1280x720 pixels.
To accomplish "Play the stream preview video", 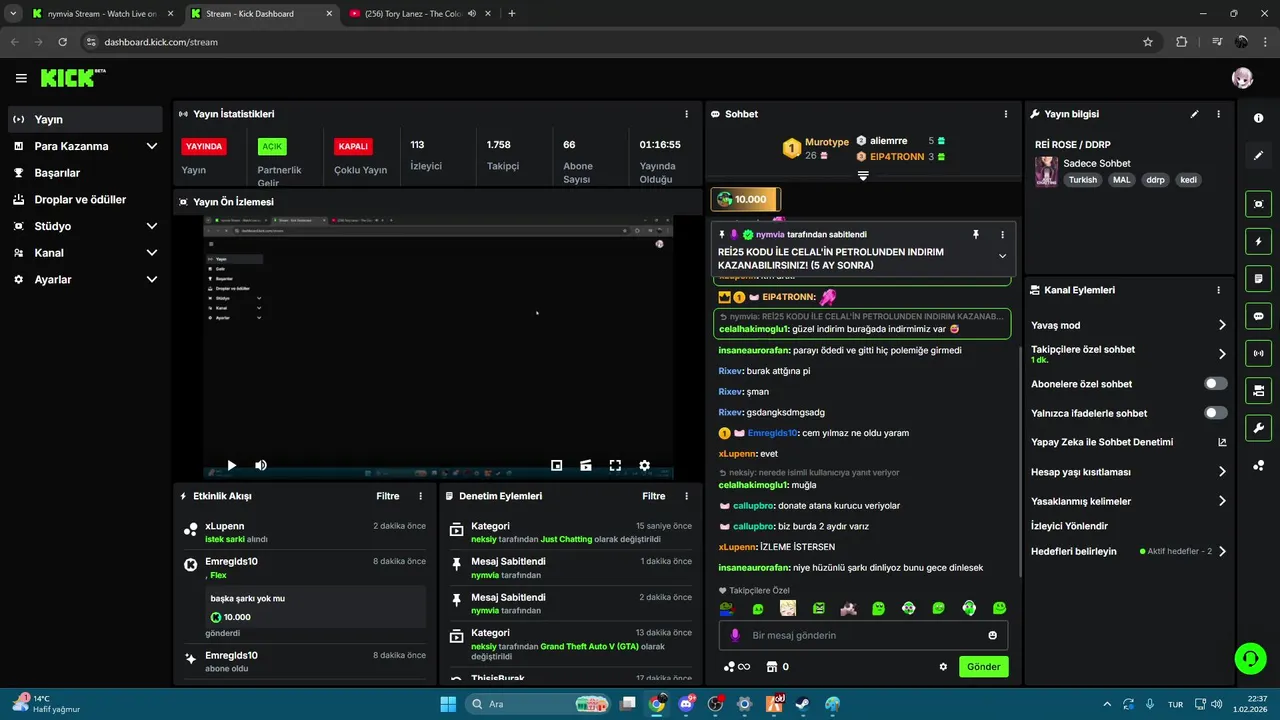I will pyautogui.click(x=231, y=465).
